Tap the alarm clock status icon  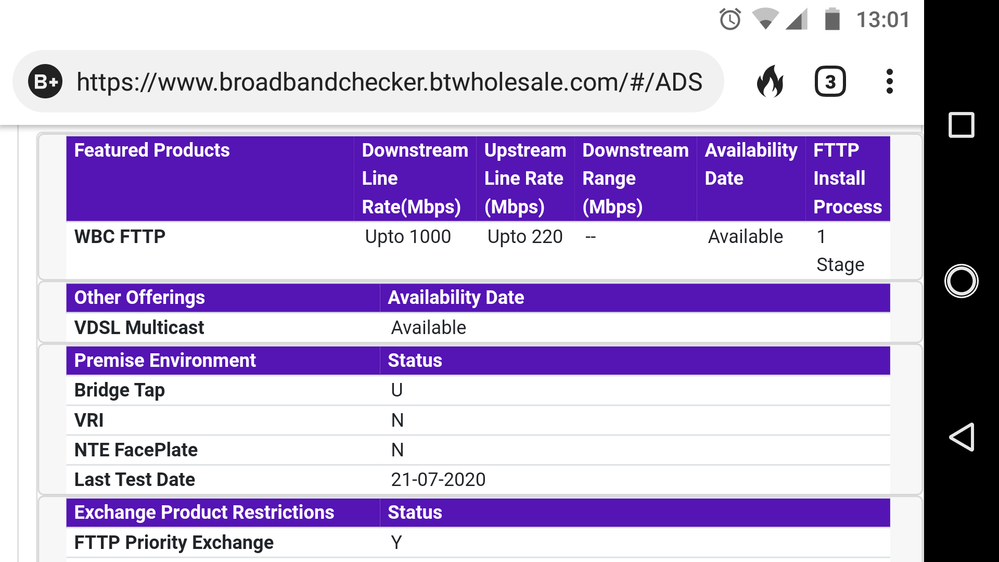tap(730, 19)
